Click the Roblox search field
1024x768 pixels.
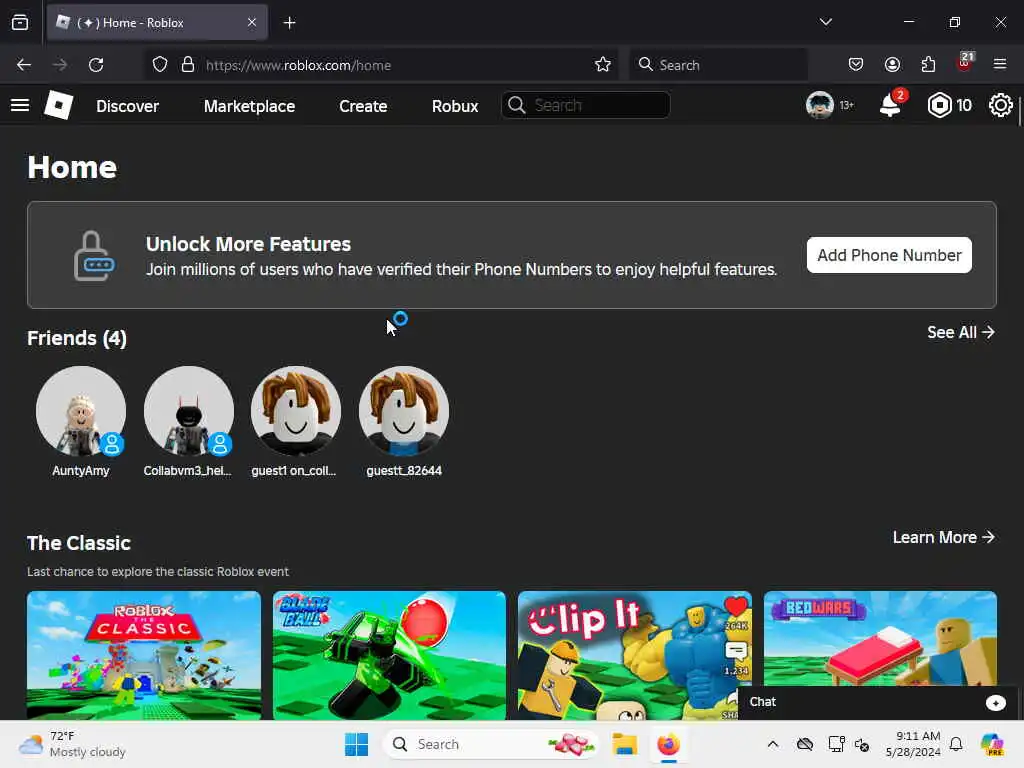click(x=585, y=105)
